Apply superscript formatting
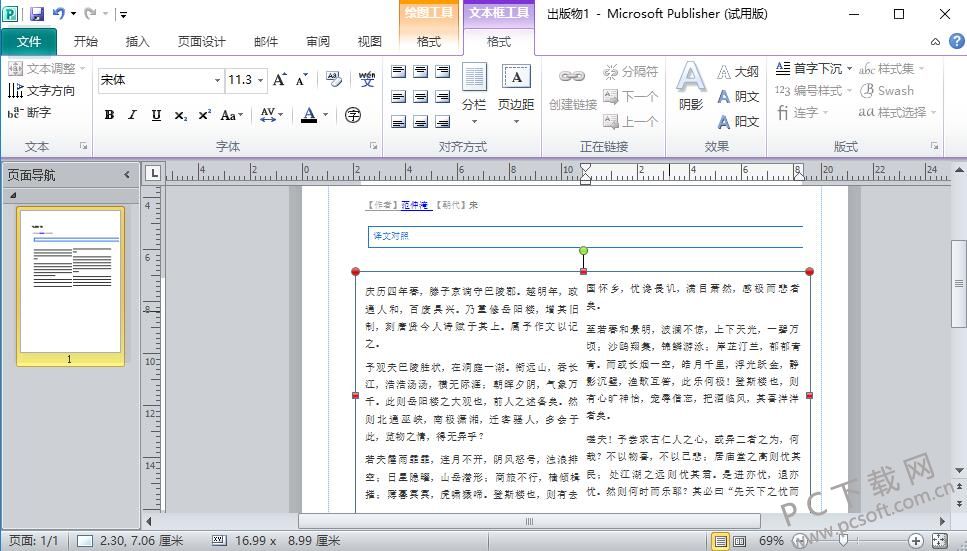The height and width of the screenshot is (551, 967). click(x=204, y=115)
